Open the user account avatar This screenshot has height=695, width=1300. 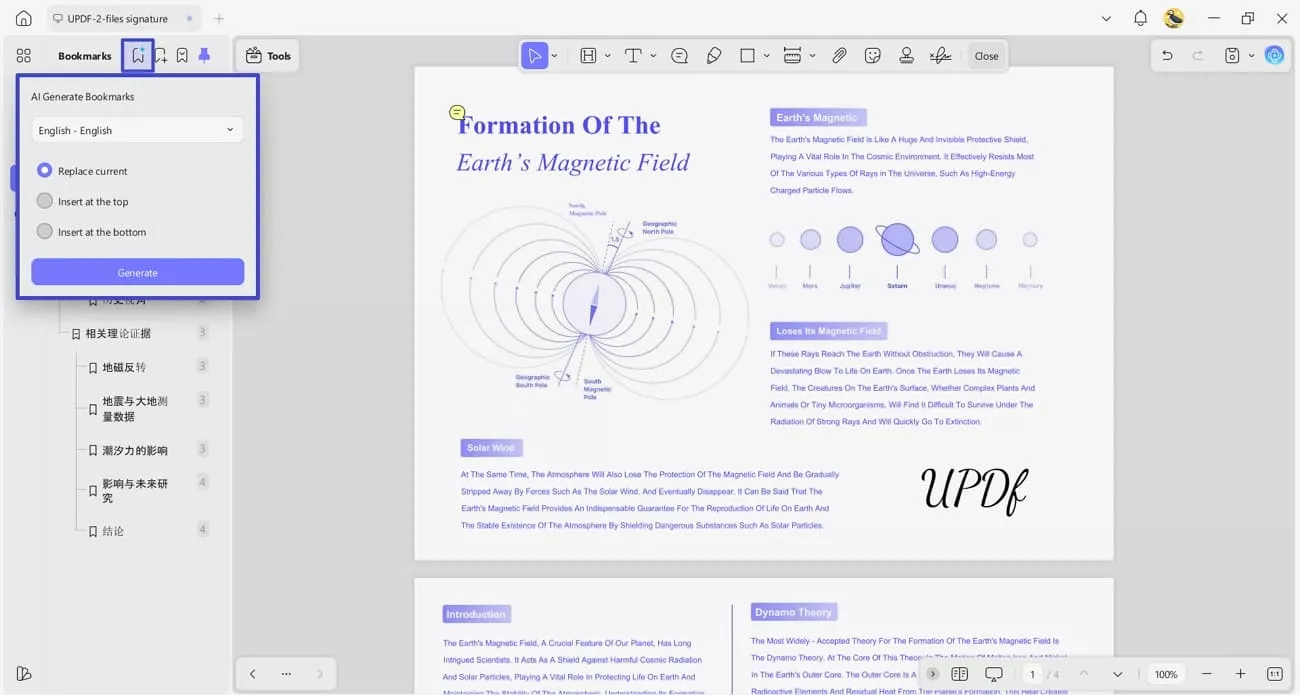pyautogui.click(x=1174, y=18)
